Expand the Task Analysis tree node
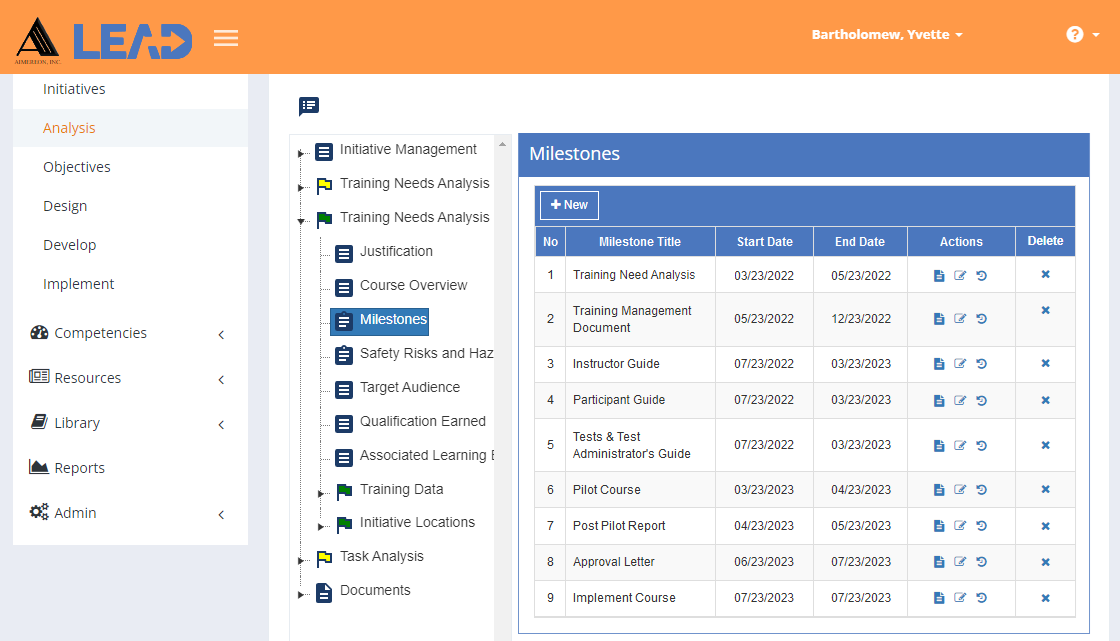This screenshot has width=1120, height=641. pyautogui.click(x=301, y=560)
